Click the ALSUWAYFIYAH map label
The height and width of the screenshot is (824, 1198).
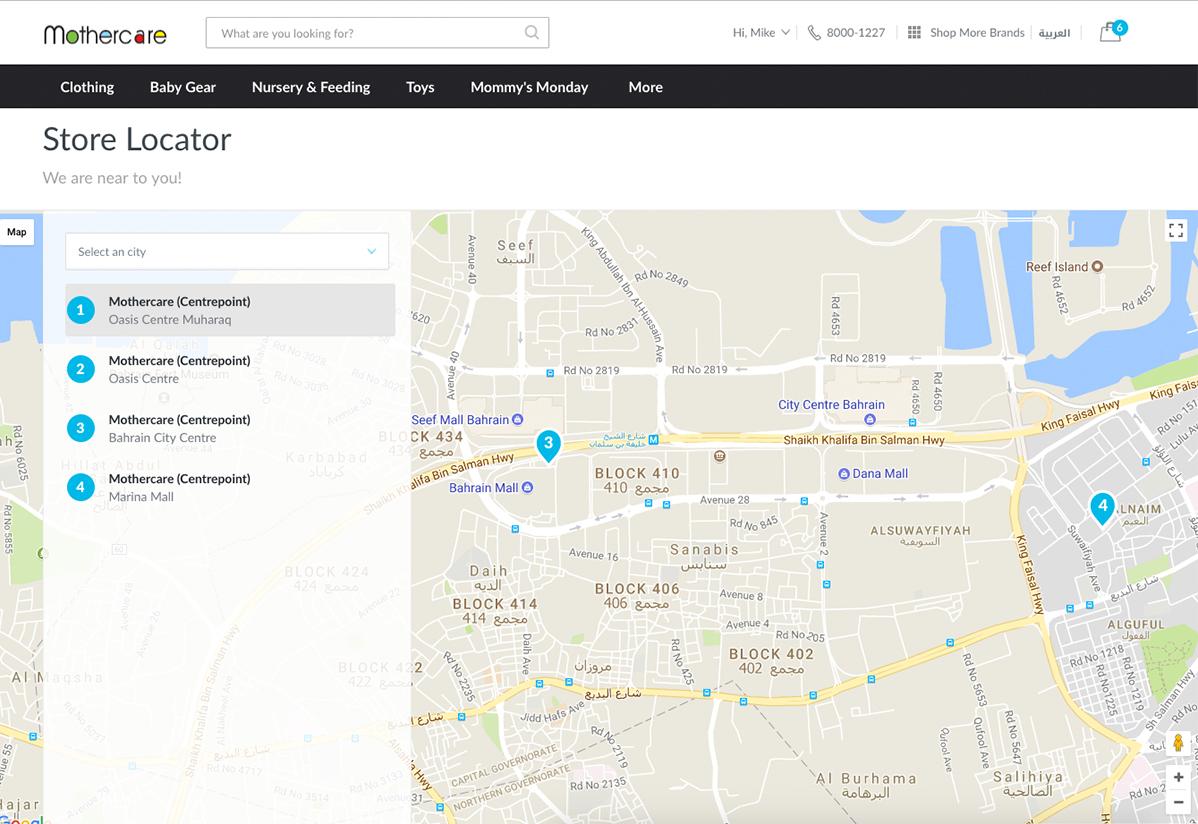(921, 530)
